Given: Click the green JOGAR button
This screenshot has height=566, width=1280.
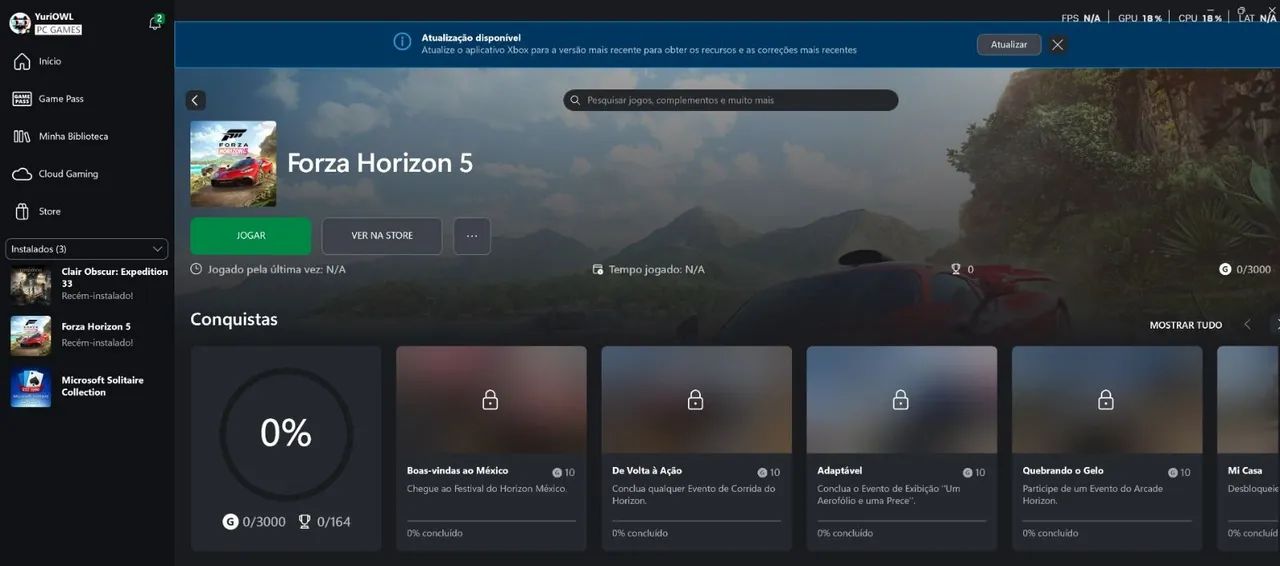Looking at the screenshot, I should [x=251, y=236].
